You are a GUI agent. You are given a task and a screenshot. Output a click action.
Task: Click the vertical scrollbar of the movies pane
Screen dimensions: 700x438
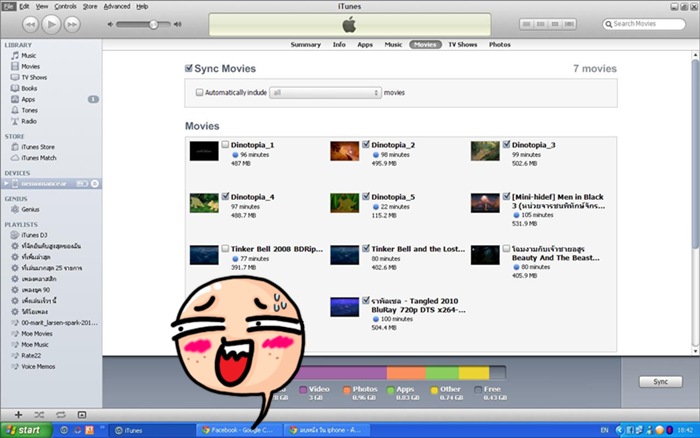[x=695, y=154]
